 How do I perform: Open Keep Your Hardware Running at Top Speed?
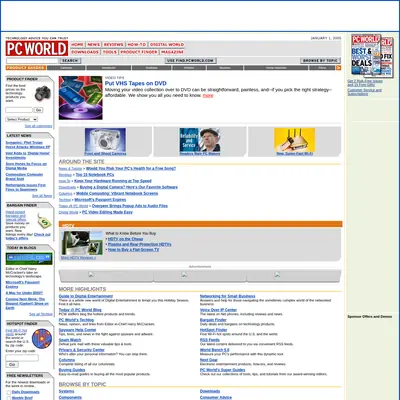(x=113, y=181)
